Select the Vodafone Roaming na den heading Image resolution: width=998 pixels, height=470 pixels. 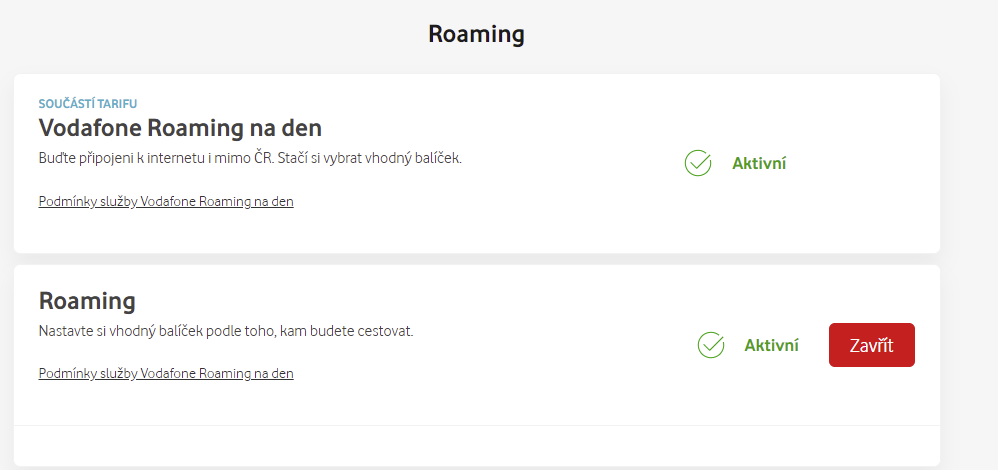click(x=180, y=129)
